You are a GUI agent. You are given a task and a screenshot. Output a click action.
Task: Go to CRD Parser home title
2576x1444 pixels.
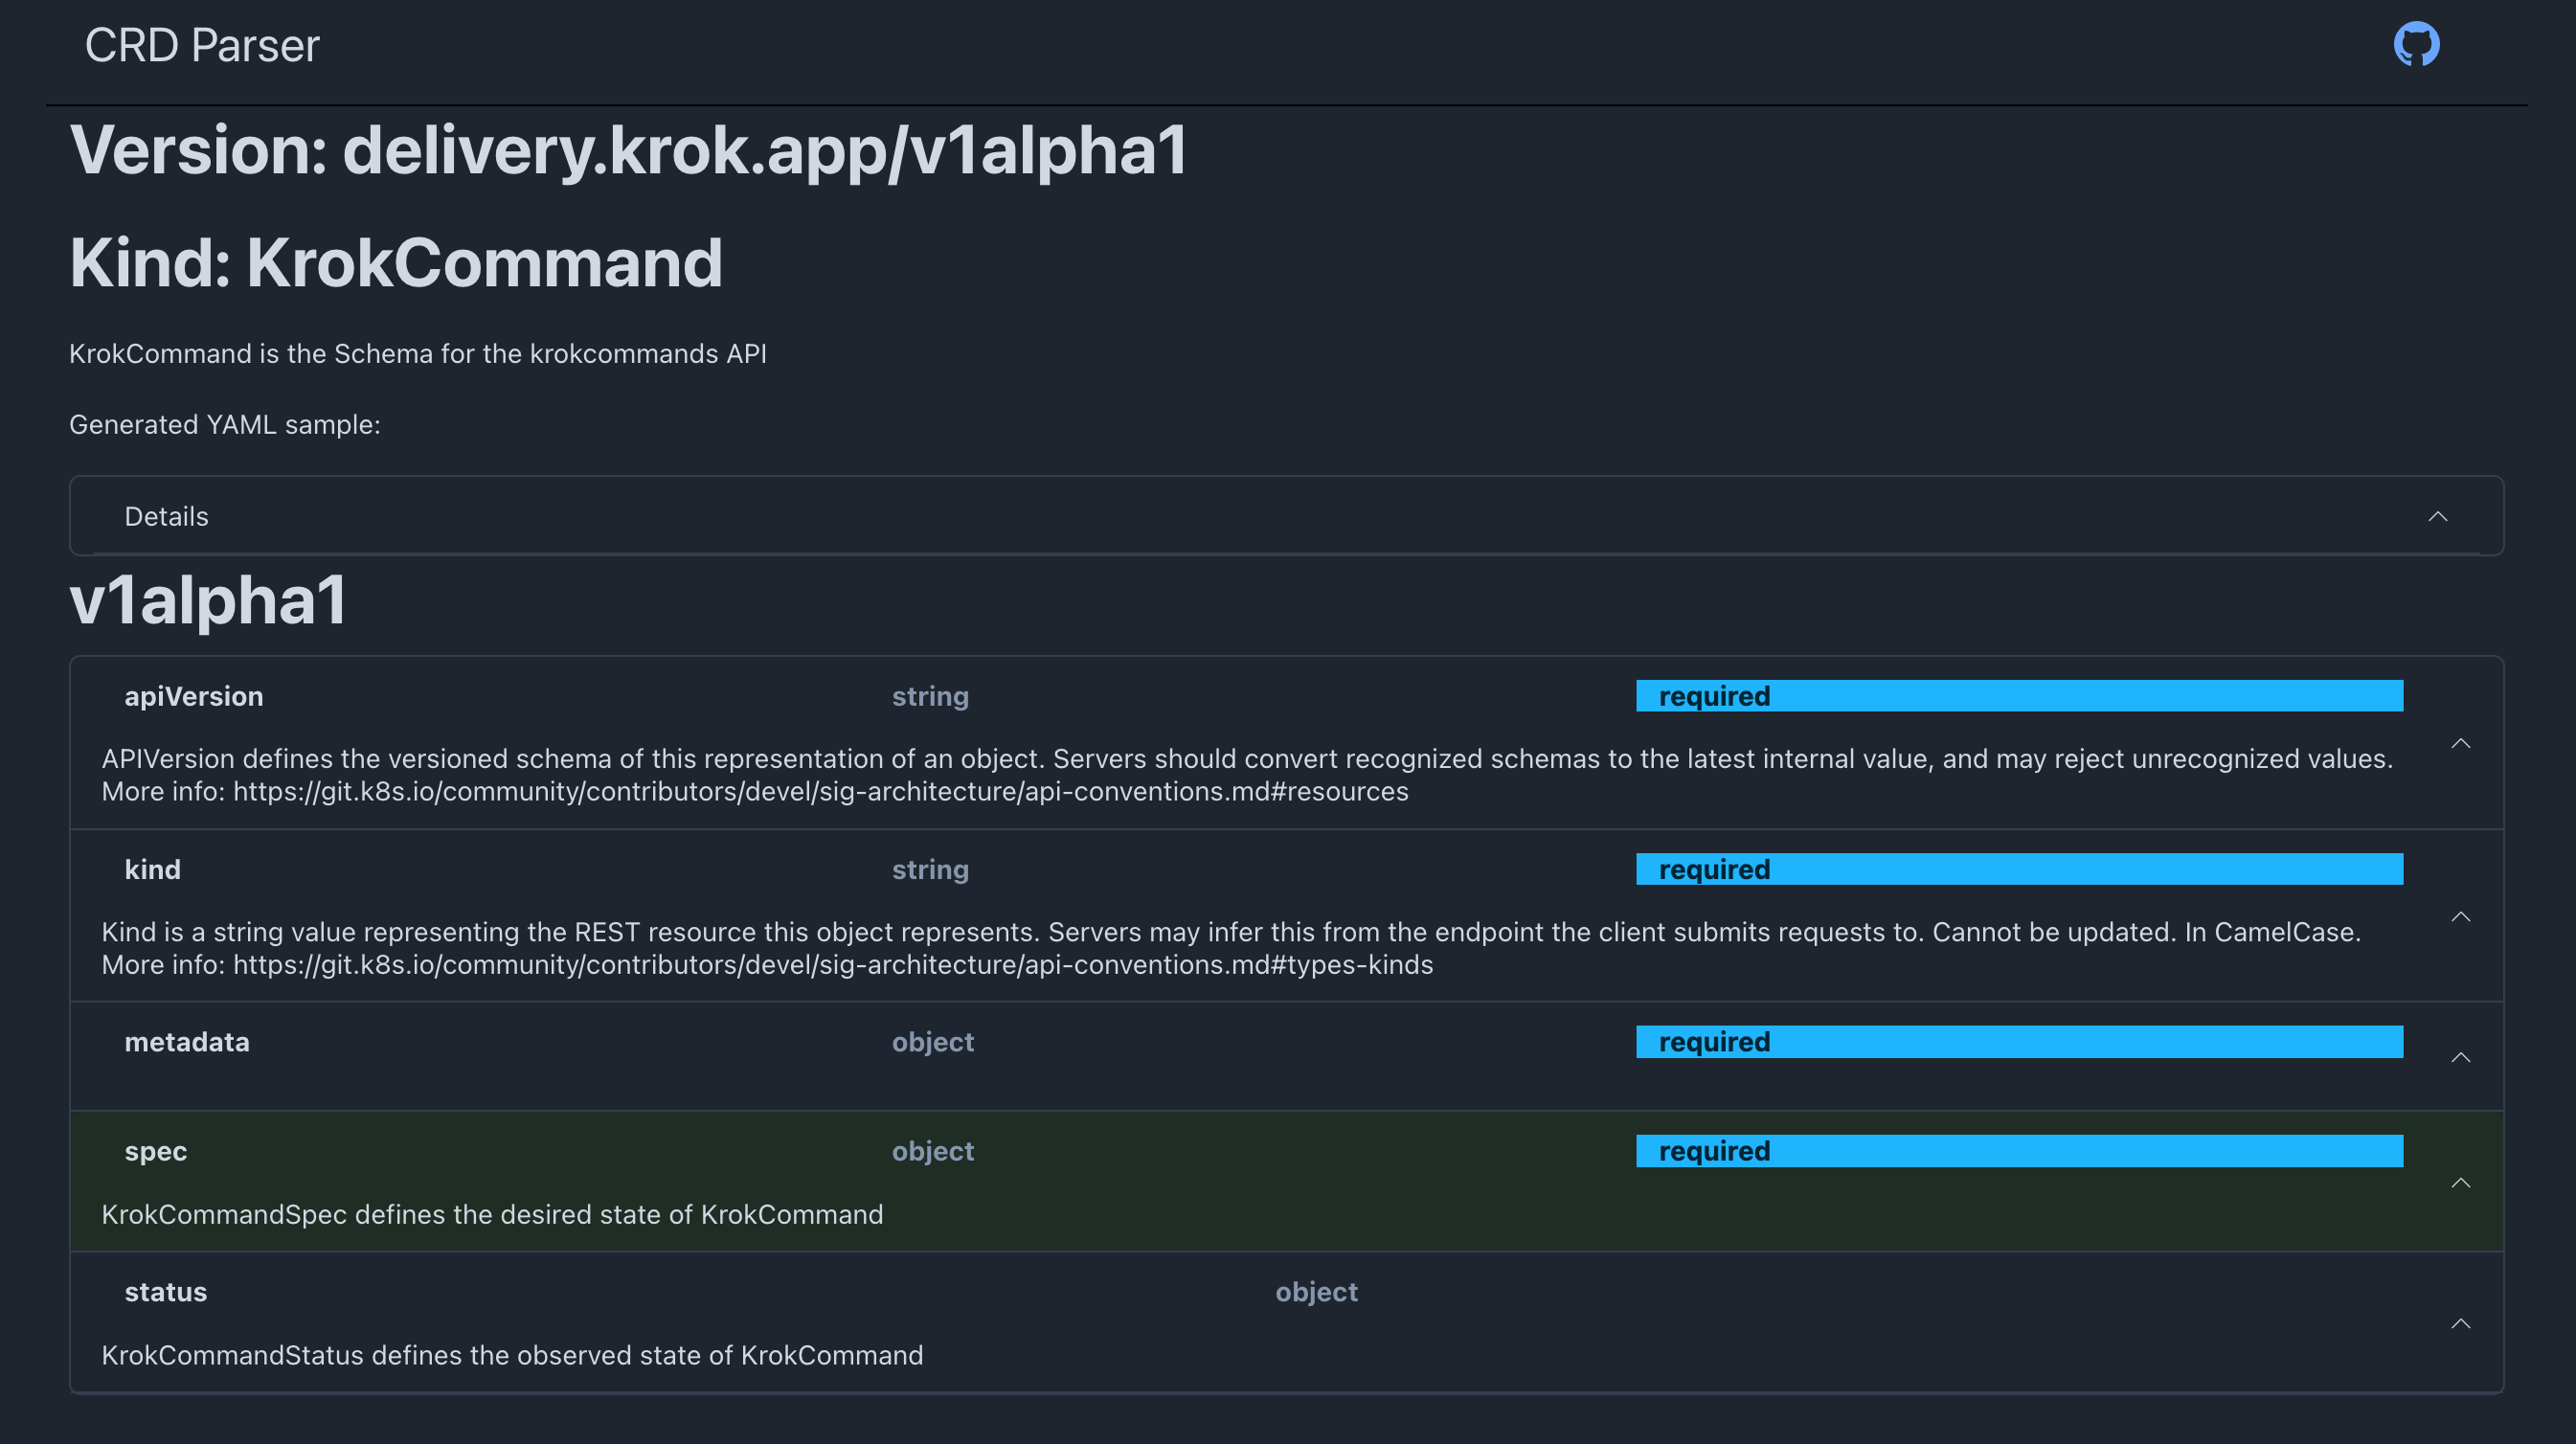coord(202,45)
